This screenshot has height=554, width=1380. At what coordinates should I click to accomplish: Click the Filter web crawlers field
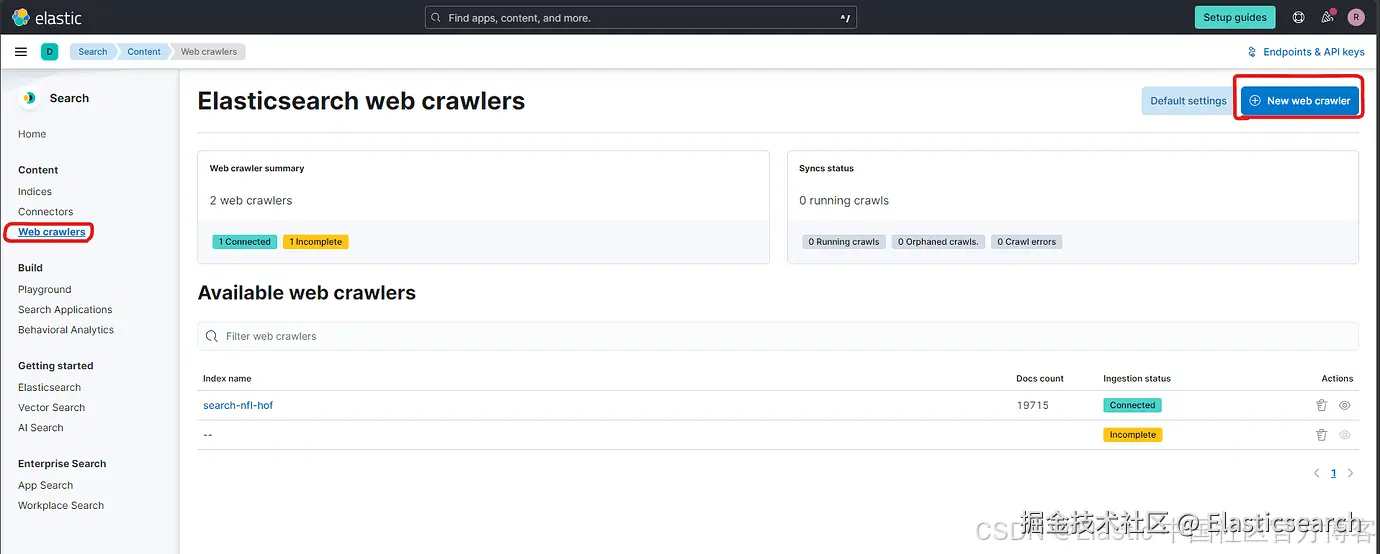click(x=778, y=336)
